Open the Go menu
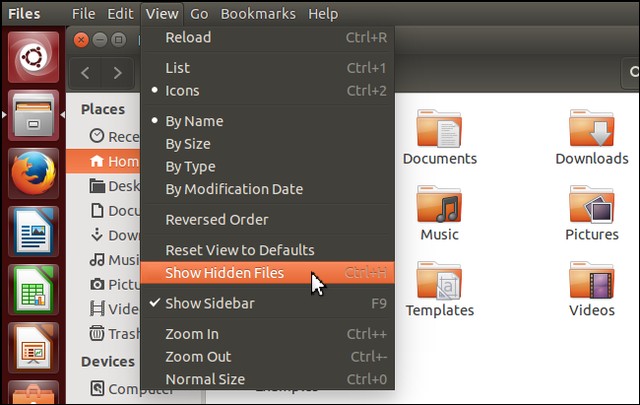Viewport: 640px width, 405px height. (199, 14)
